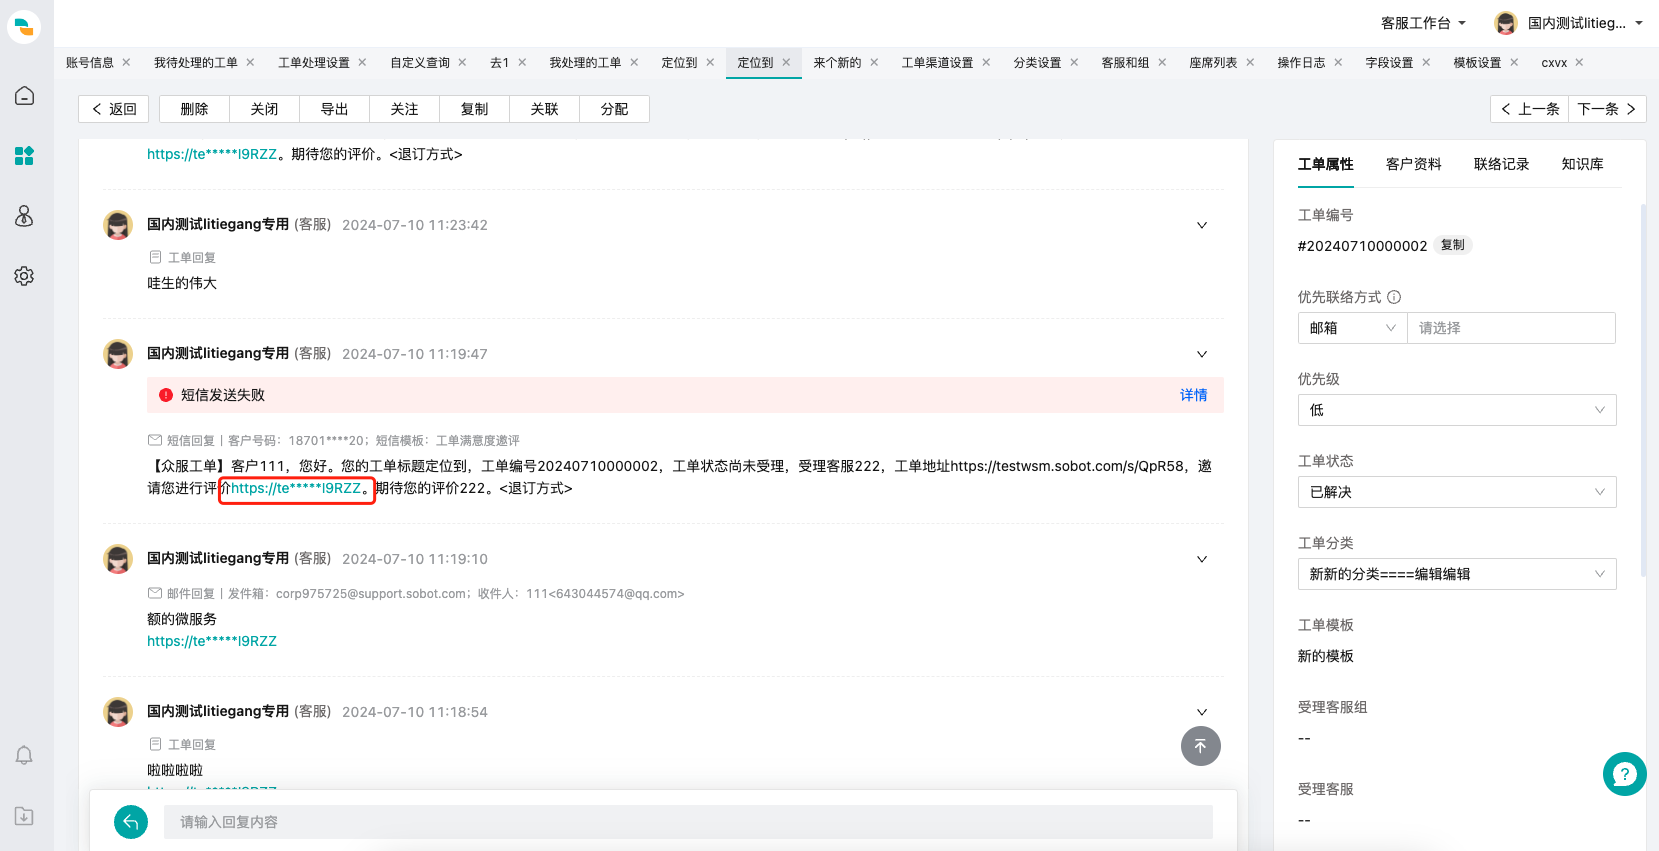This screenshot has width=1659, height=851.
Task: Open the settings gear in sidebar
Action: tap(24, 276)
